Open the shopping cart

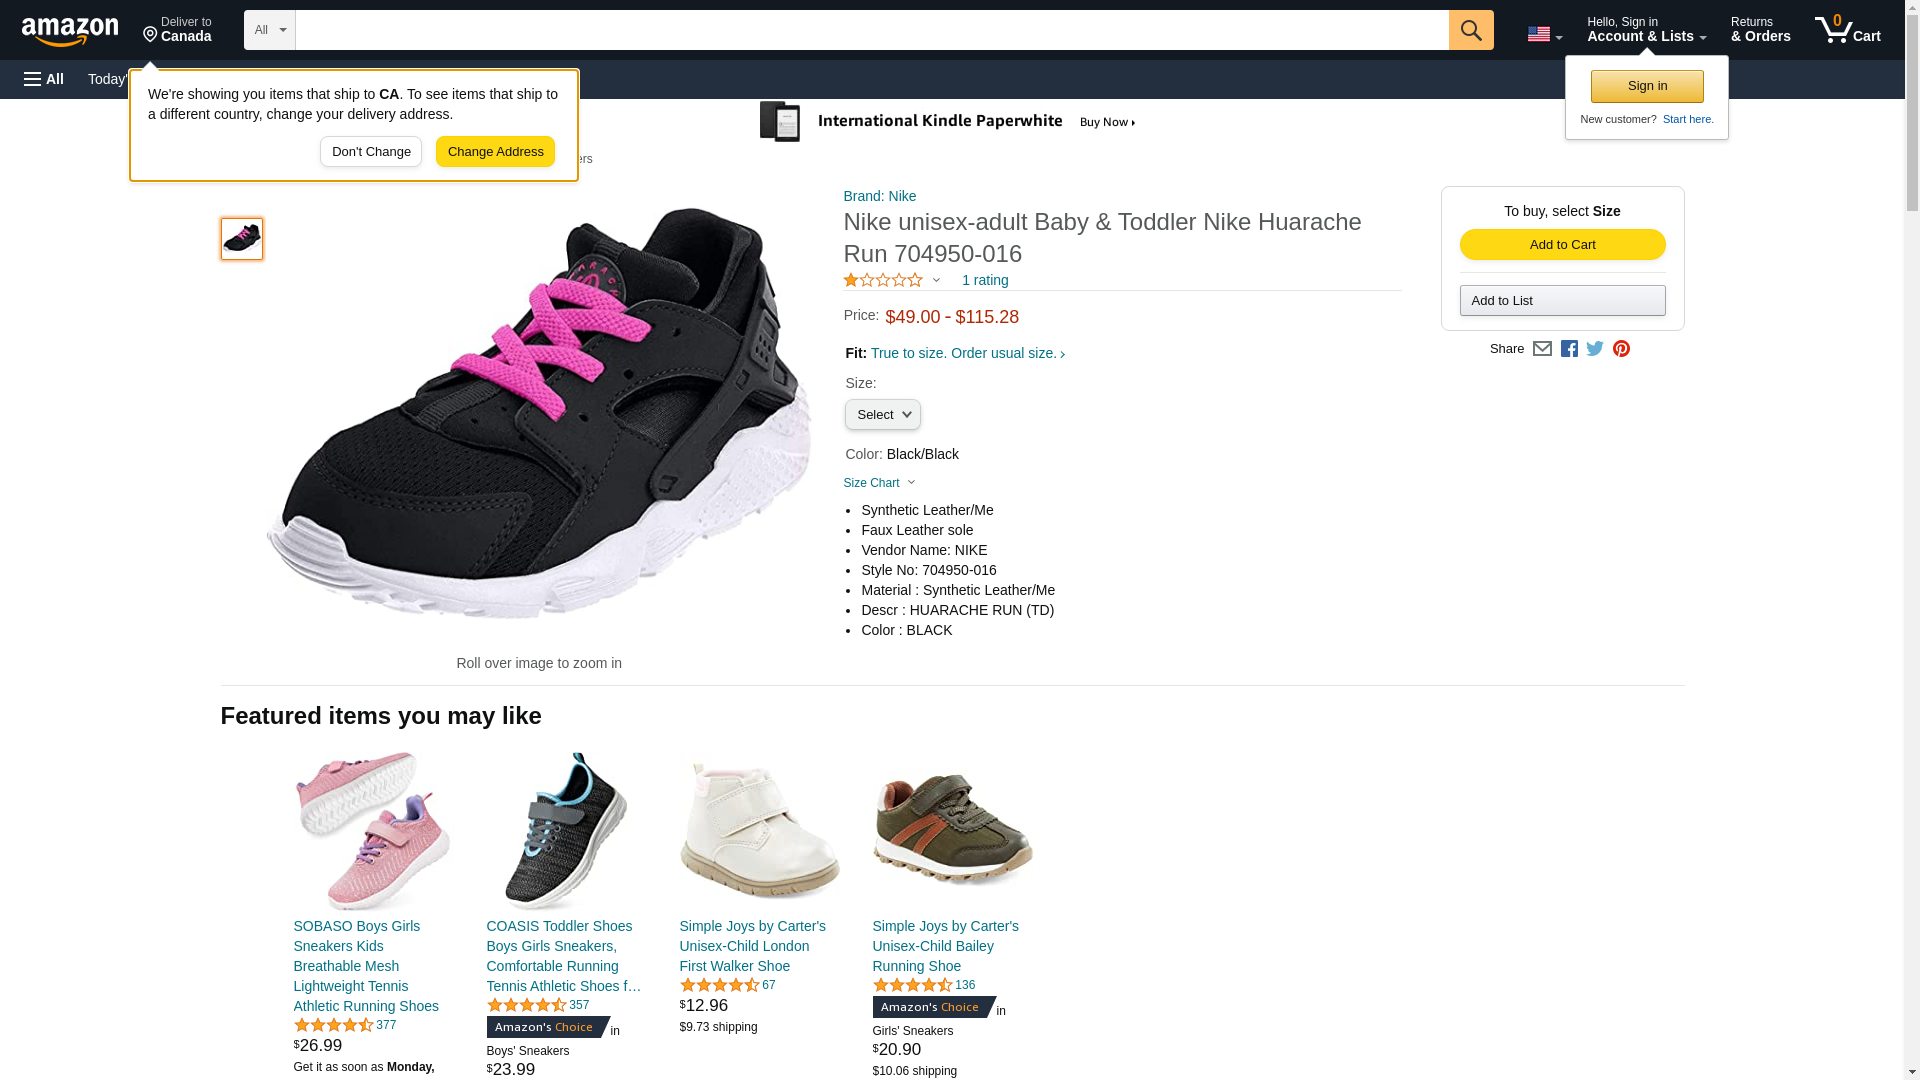click(x=1847, y=30)
